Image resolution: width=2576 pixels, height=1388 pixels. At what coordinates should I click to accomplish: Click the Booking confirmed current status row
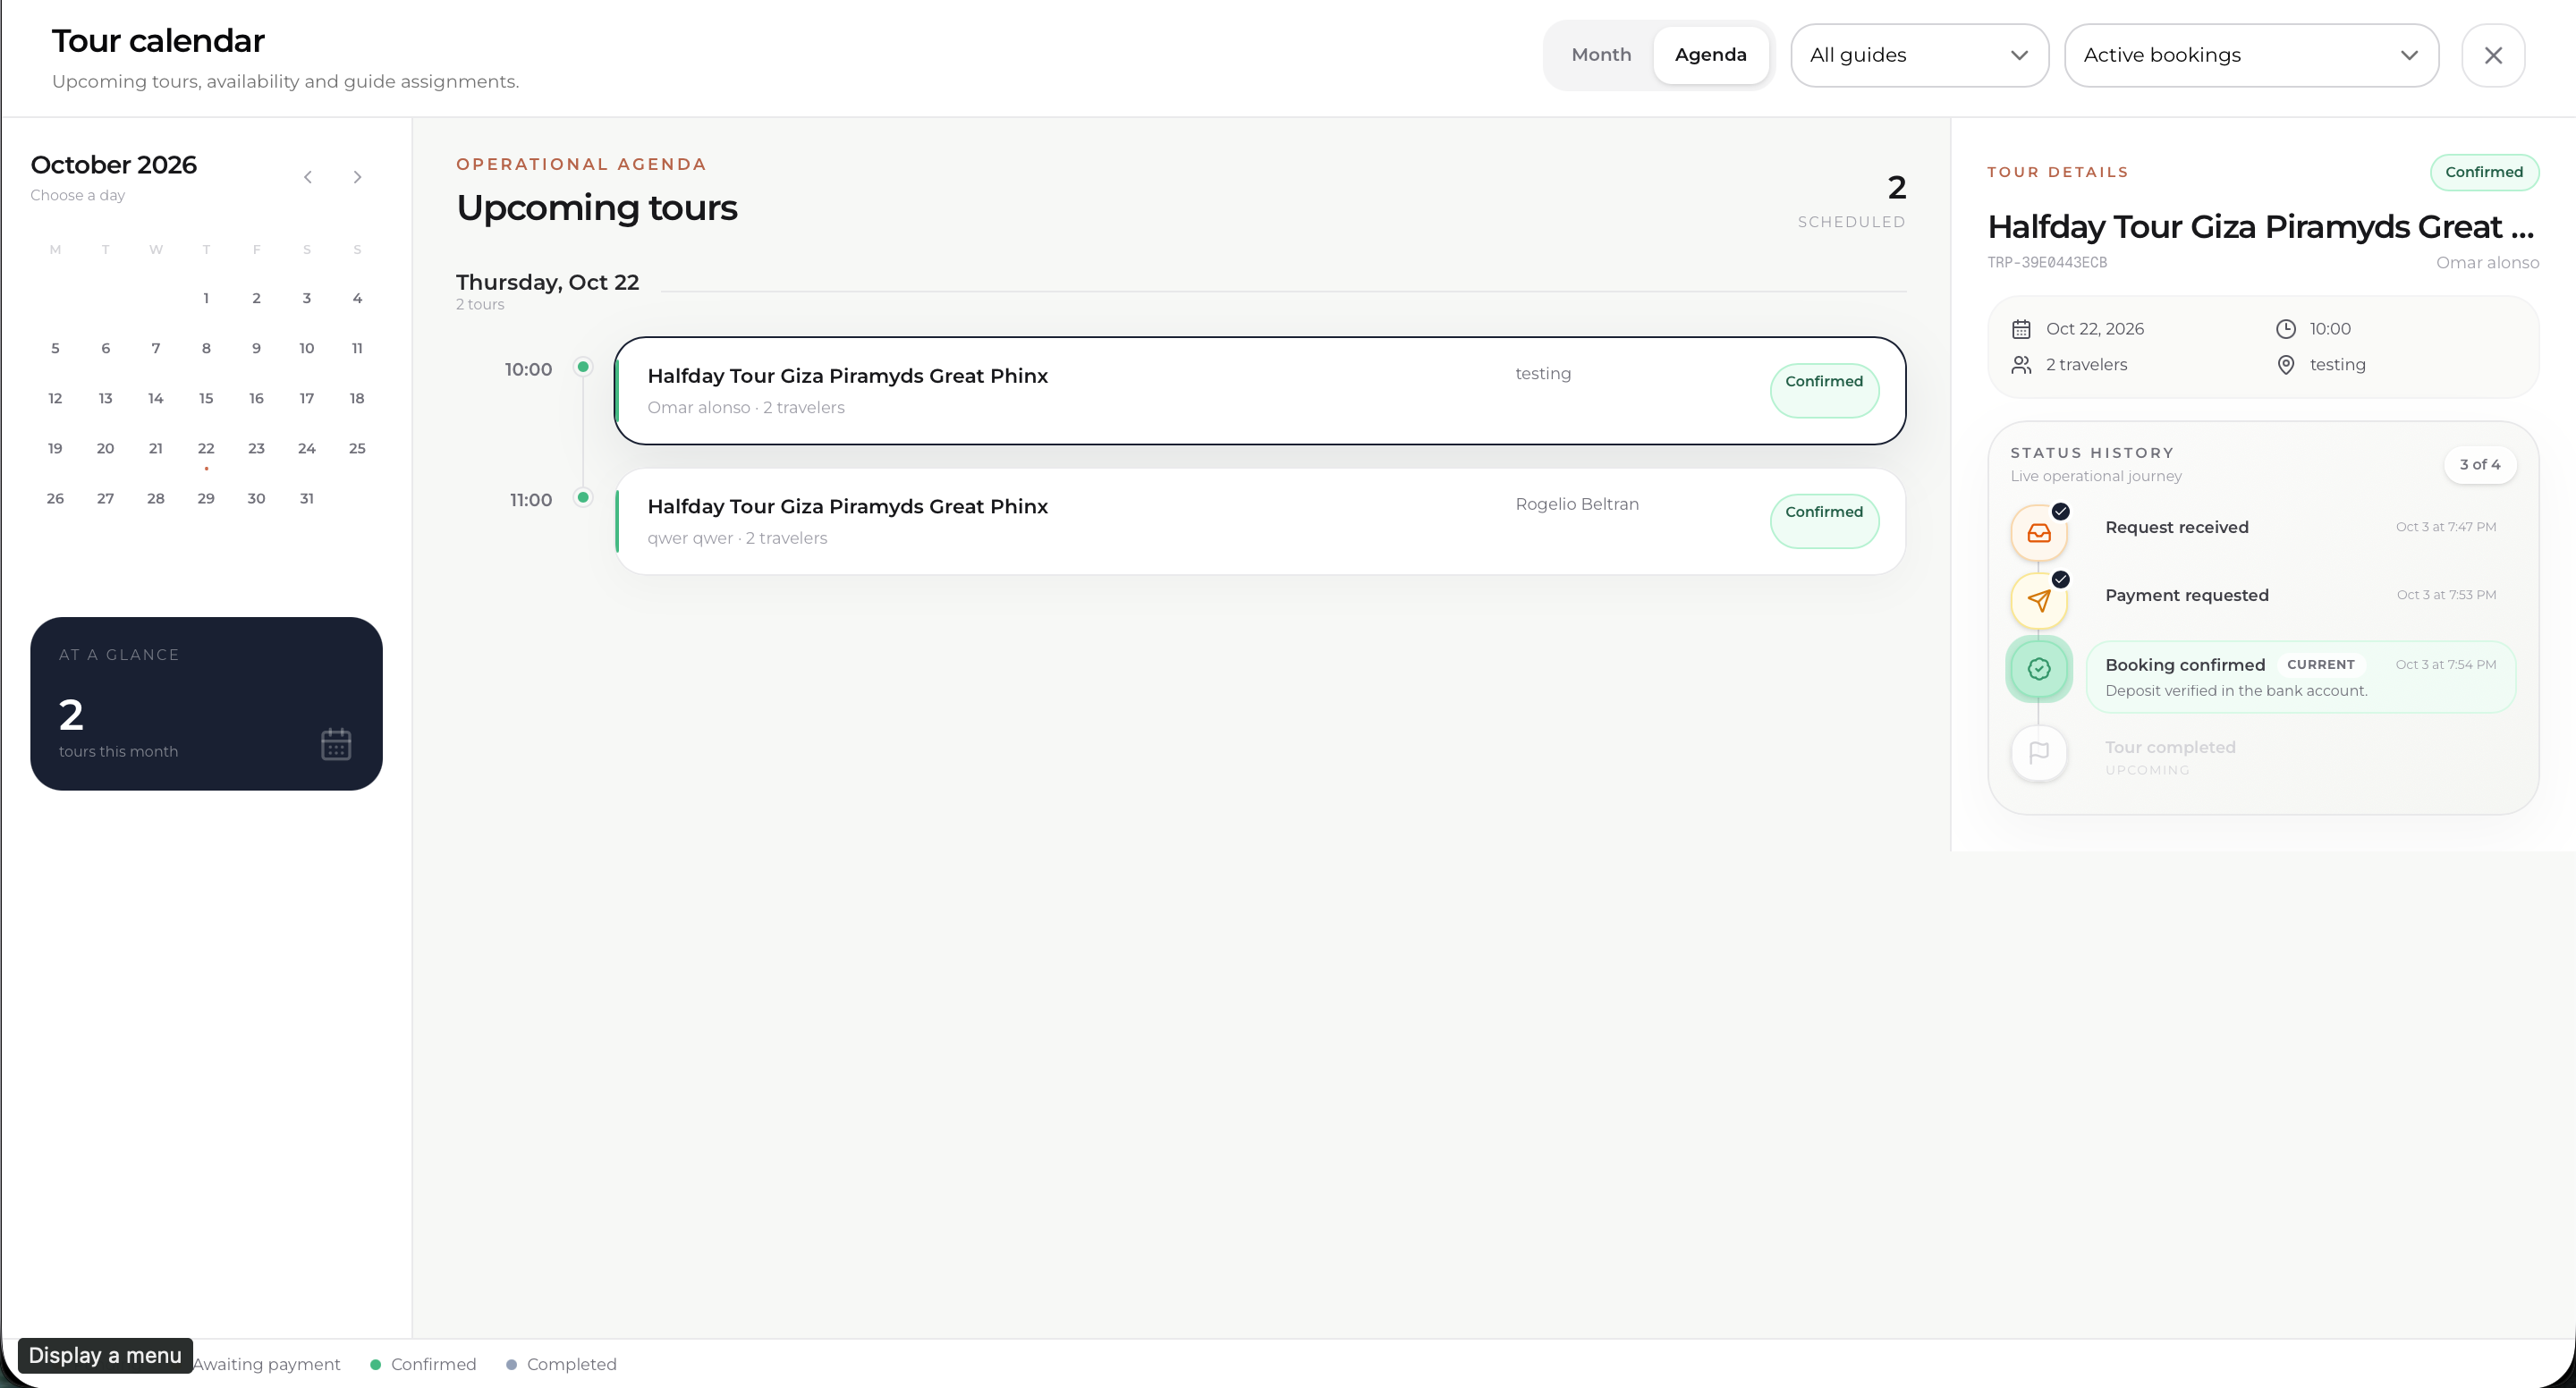[2300, 677]
